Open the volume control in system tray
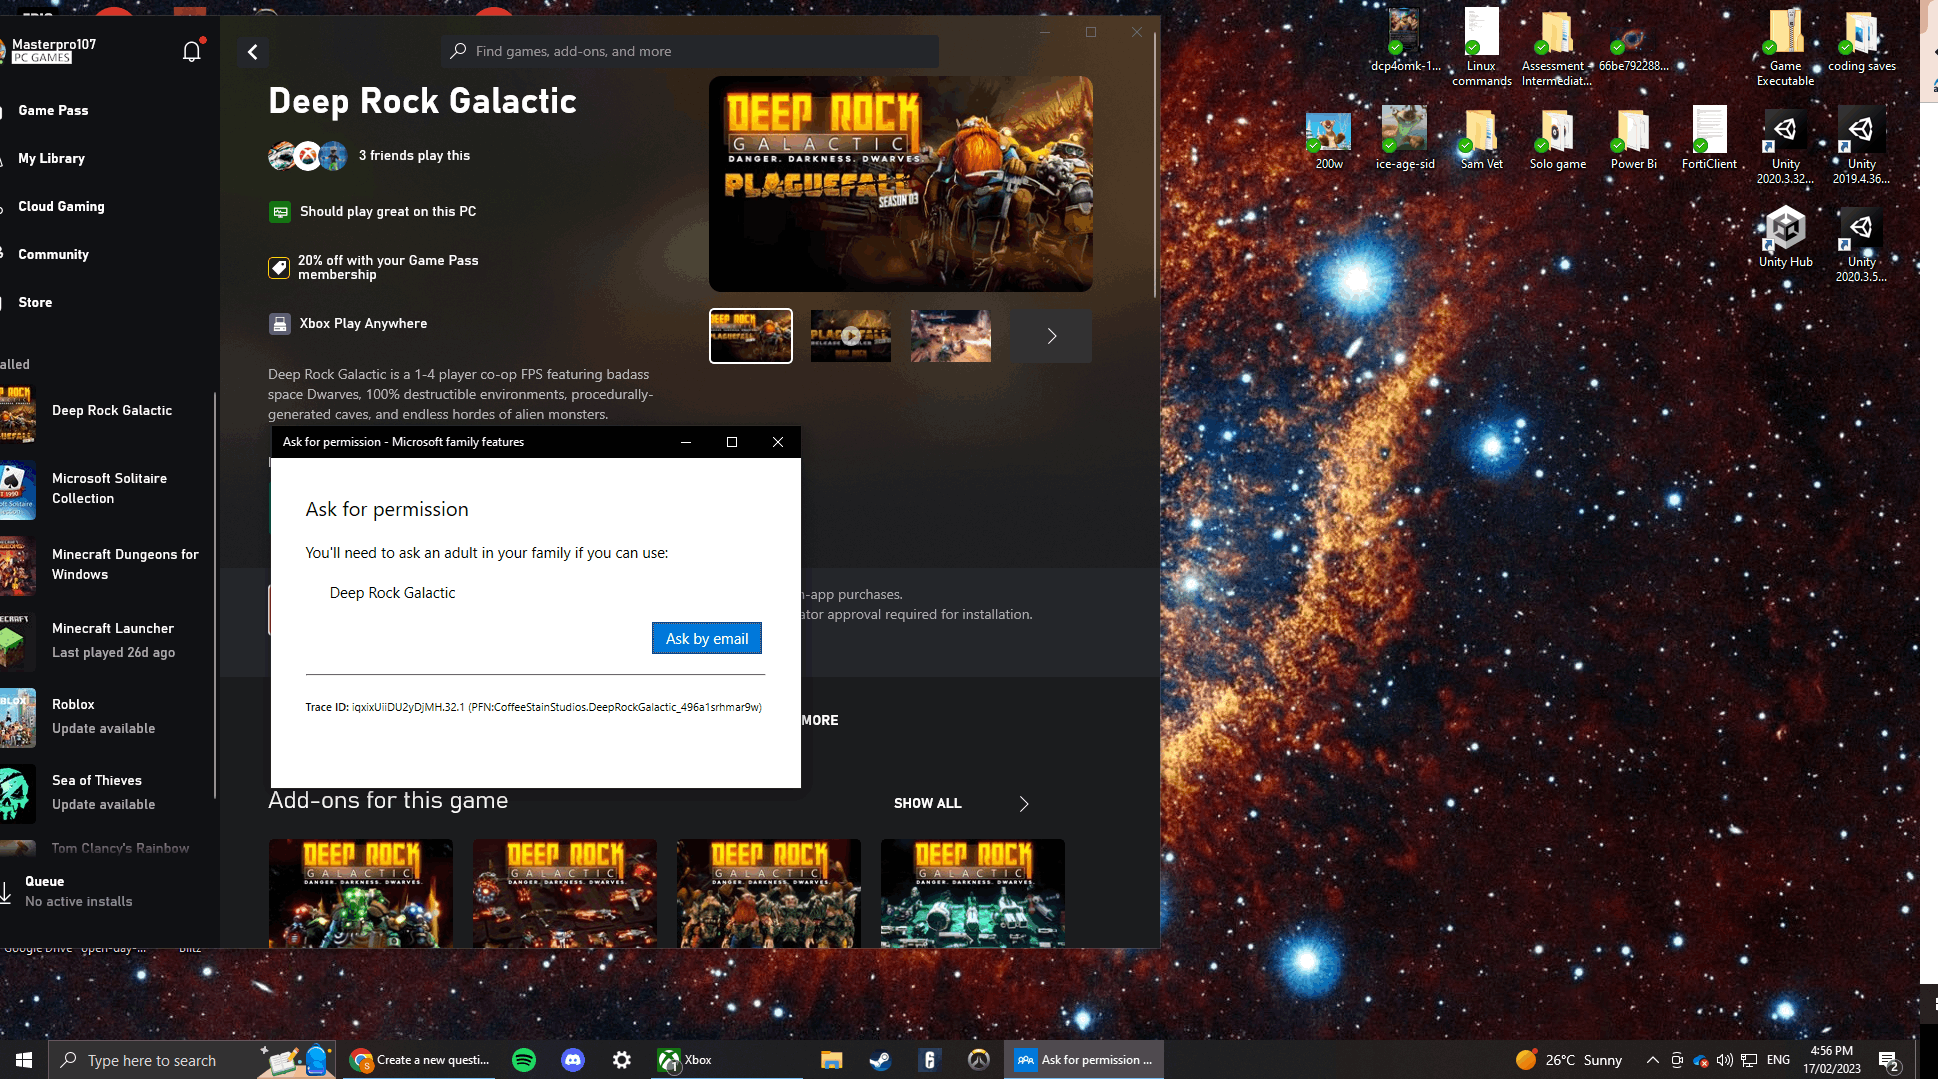 [x=1725, y=1060]
